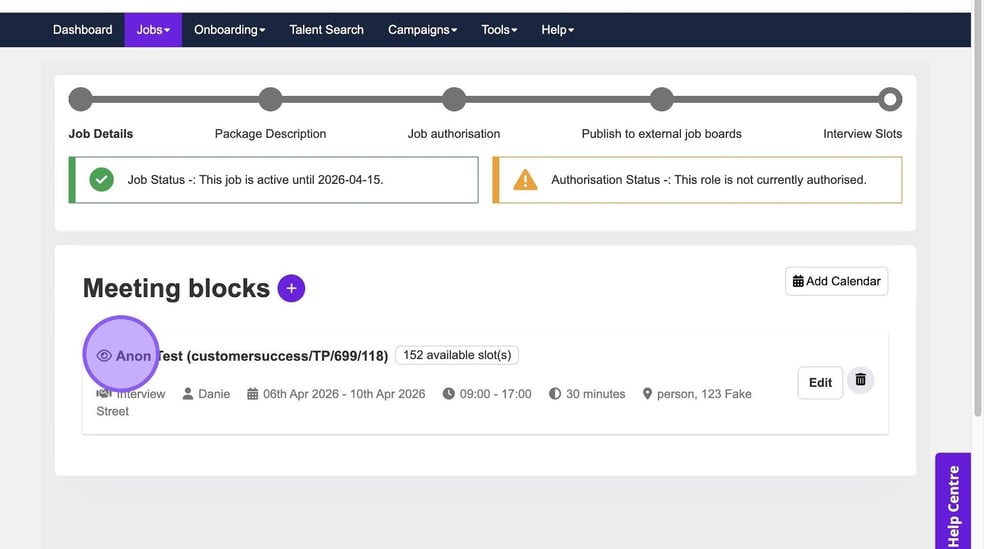Click the trash delete icon on meeting block

pyautogui.click(x=860, y=380)
